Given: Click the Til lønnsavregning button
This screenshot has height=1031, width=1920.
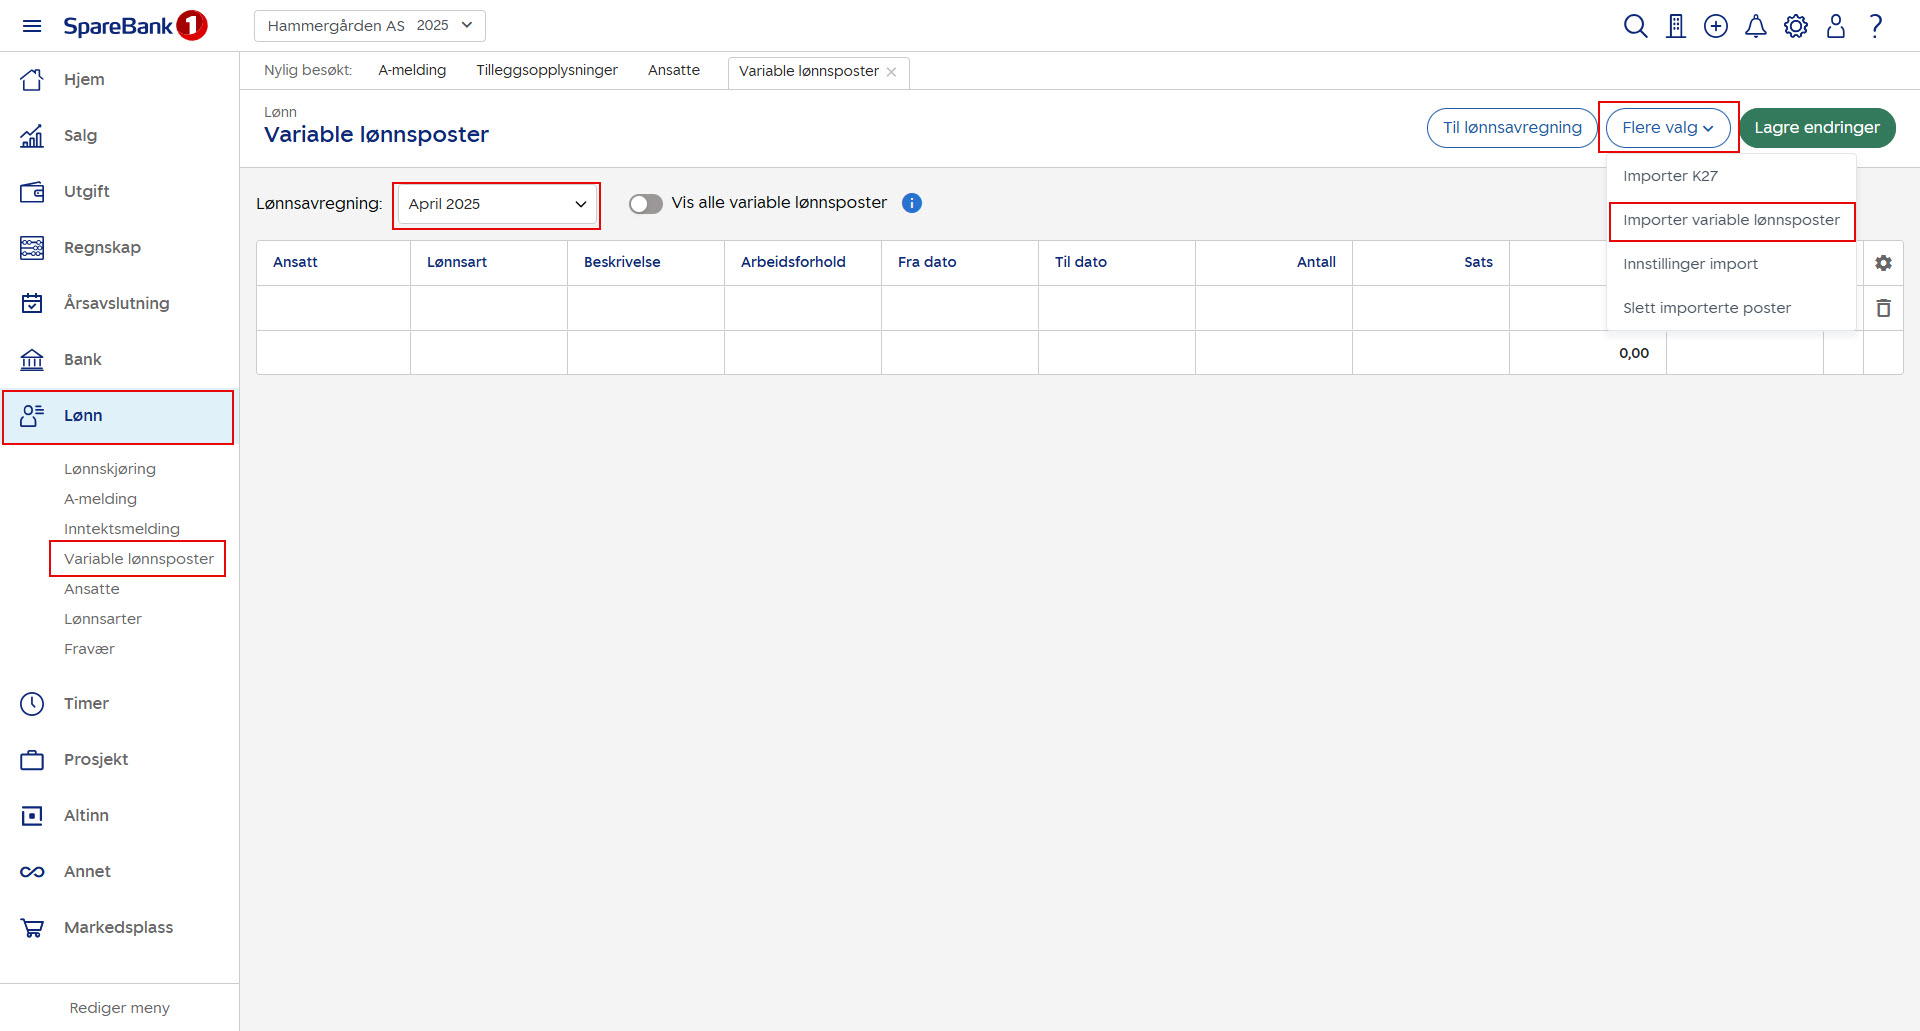Looking at the screenshot, I should click(1511, 128).
